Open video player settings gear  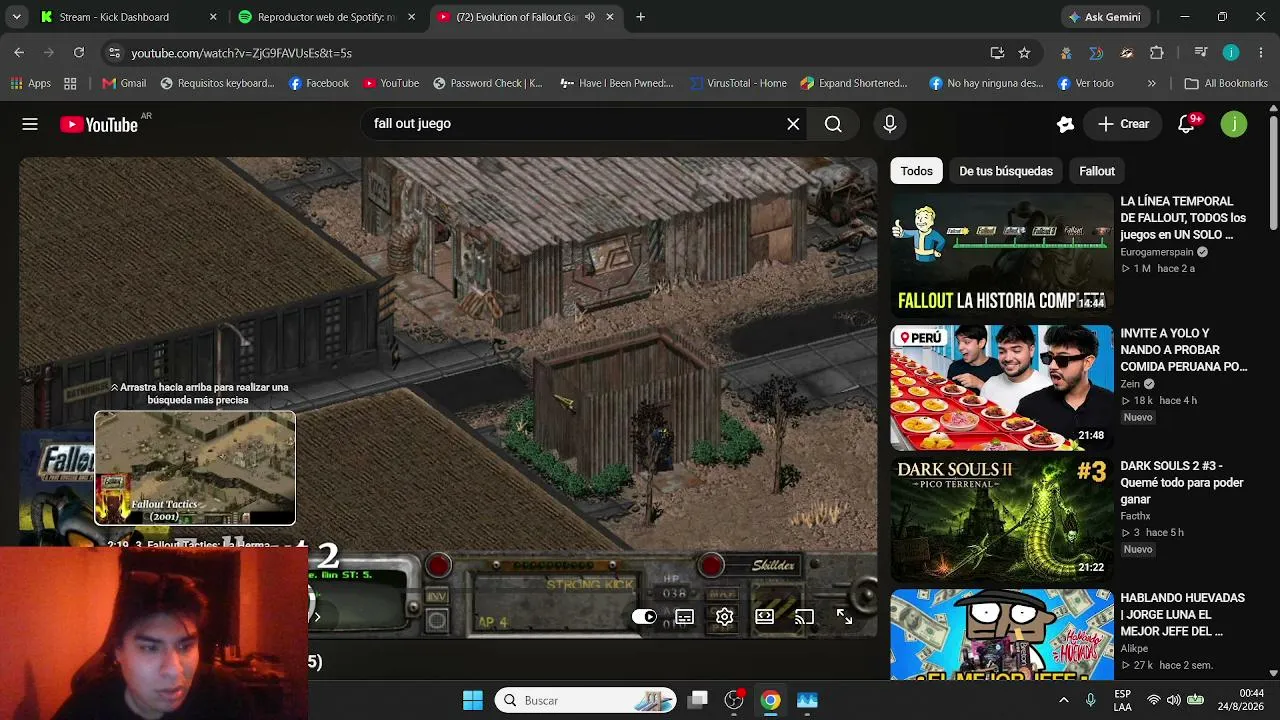click(x=724, y=617)
